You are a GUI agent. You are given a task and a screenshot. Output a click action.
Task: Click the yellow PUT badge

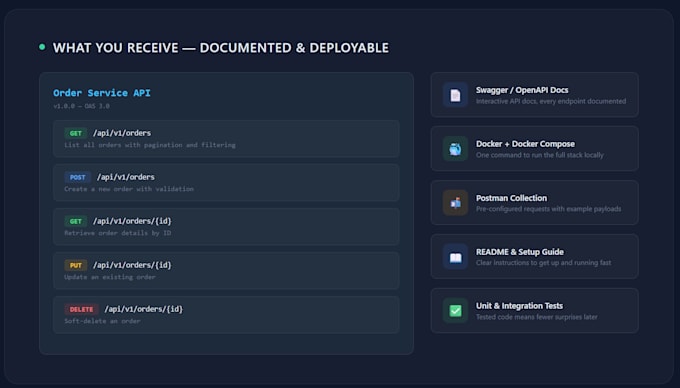point(75,265)
